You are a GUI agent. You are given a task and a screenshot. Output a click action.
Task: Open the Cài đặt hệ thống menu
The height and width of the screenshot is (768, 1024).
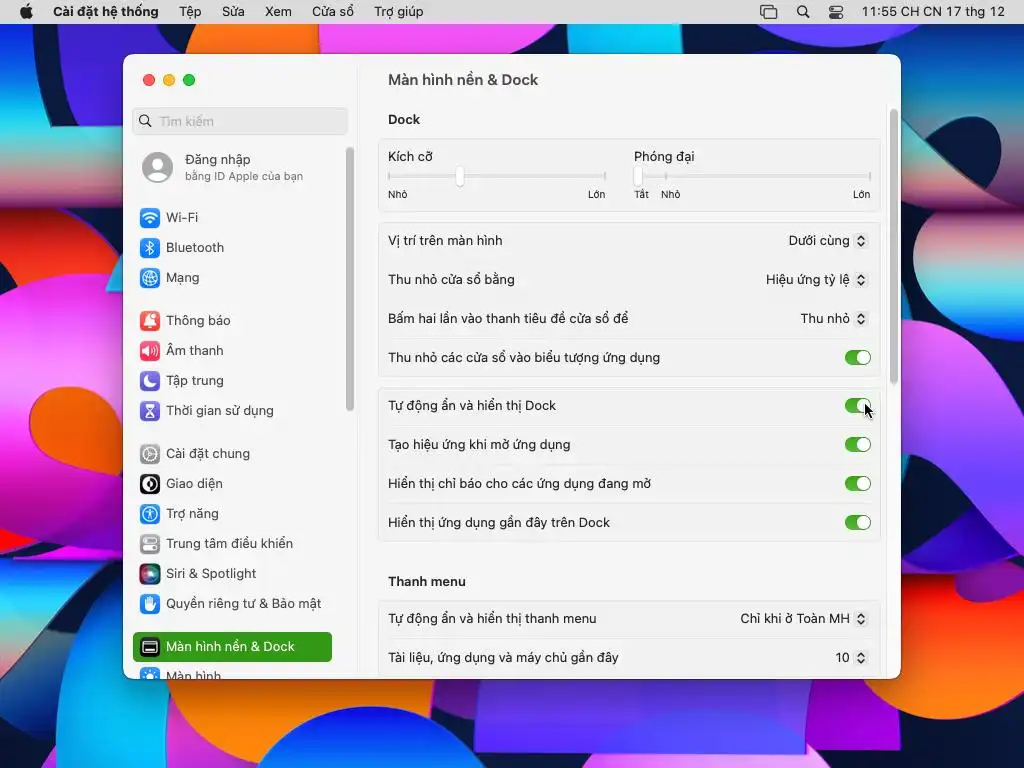click(x=106, y=12)
